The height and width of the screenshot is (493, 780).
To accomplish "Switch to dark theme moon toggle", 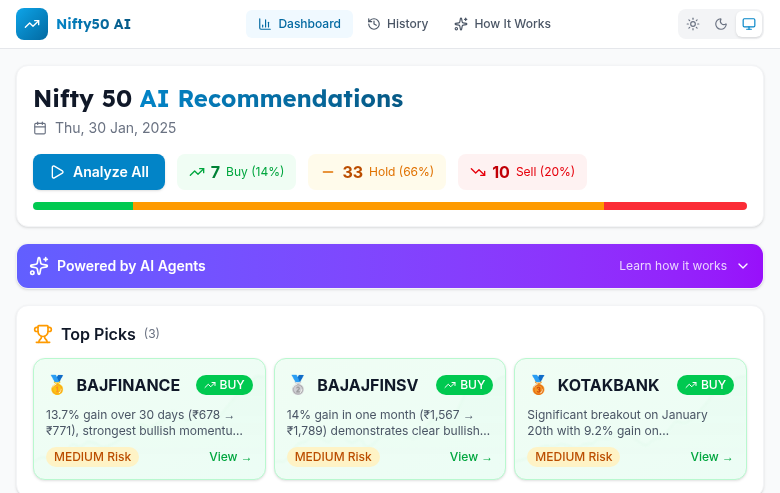I will pos(720,24).
